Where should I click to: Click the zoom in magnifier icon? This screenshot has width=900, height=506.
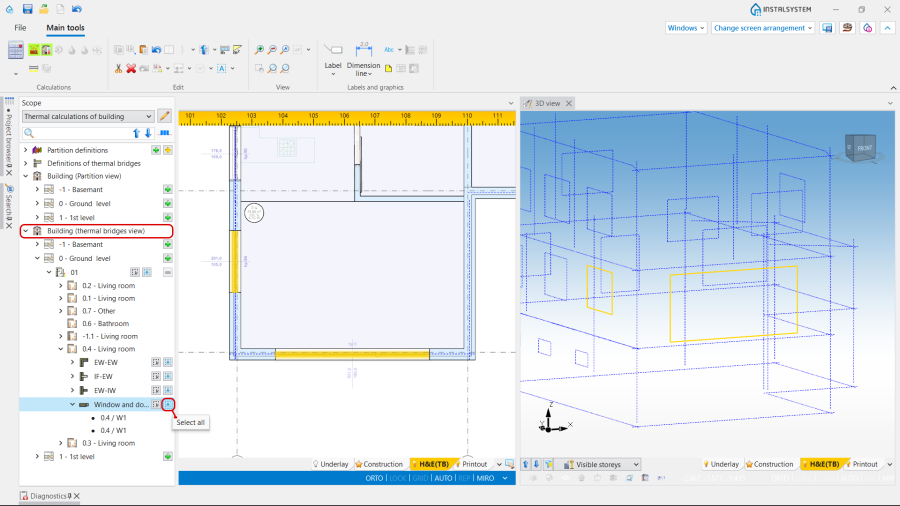pos(259,49)
